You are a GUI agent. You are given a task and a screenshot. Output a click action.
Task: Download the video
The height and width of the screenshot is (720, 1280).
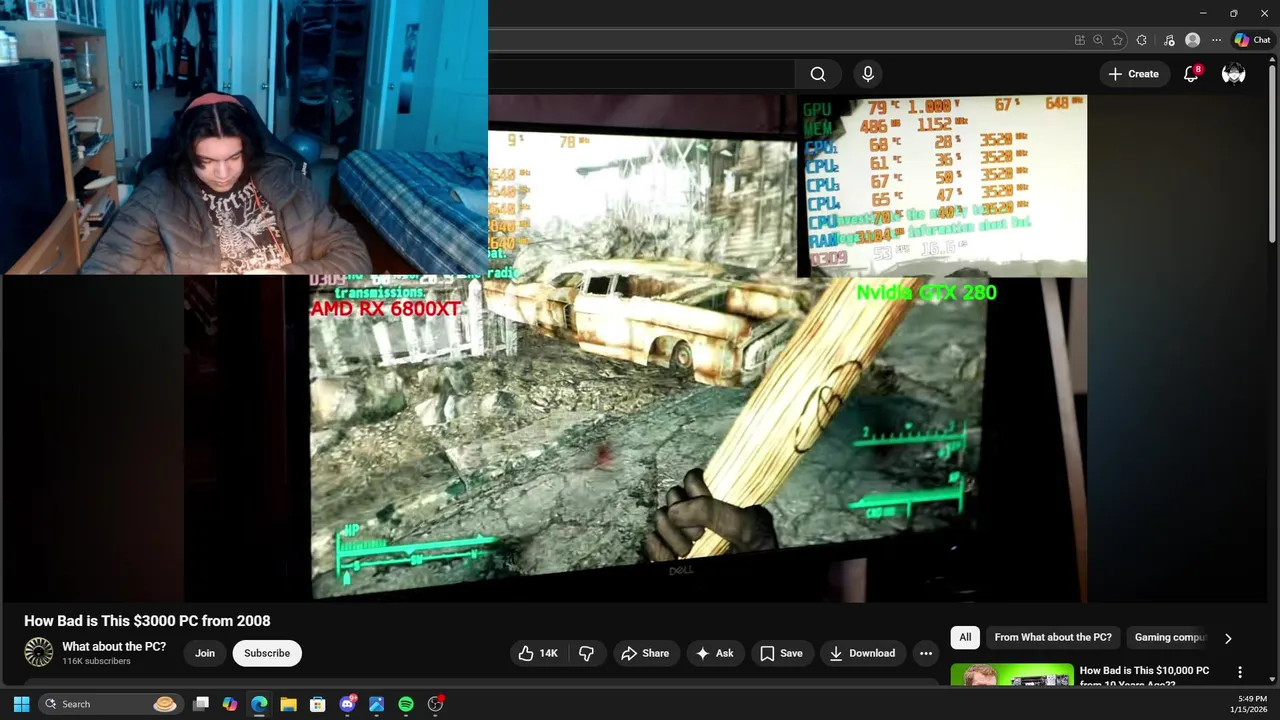point(863,653)
